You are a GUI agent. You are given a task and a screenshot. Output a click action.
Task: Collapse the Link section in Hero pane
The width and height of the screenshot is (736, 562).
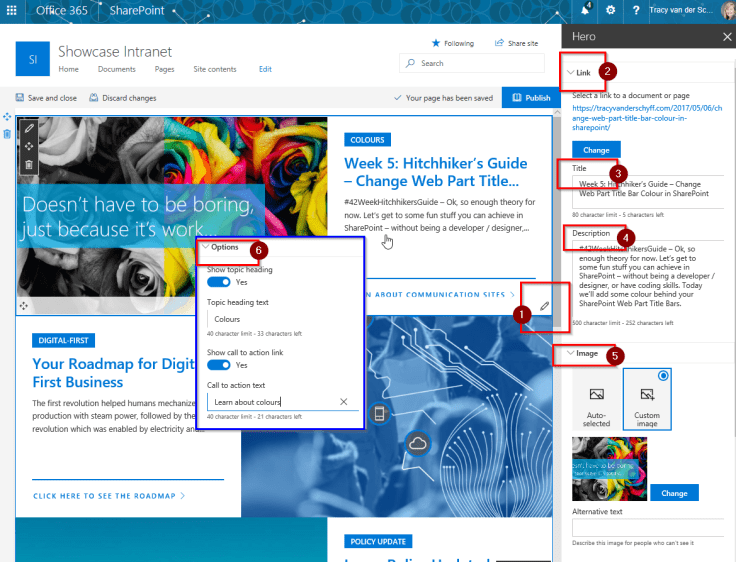(571, 73)
